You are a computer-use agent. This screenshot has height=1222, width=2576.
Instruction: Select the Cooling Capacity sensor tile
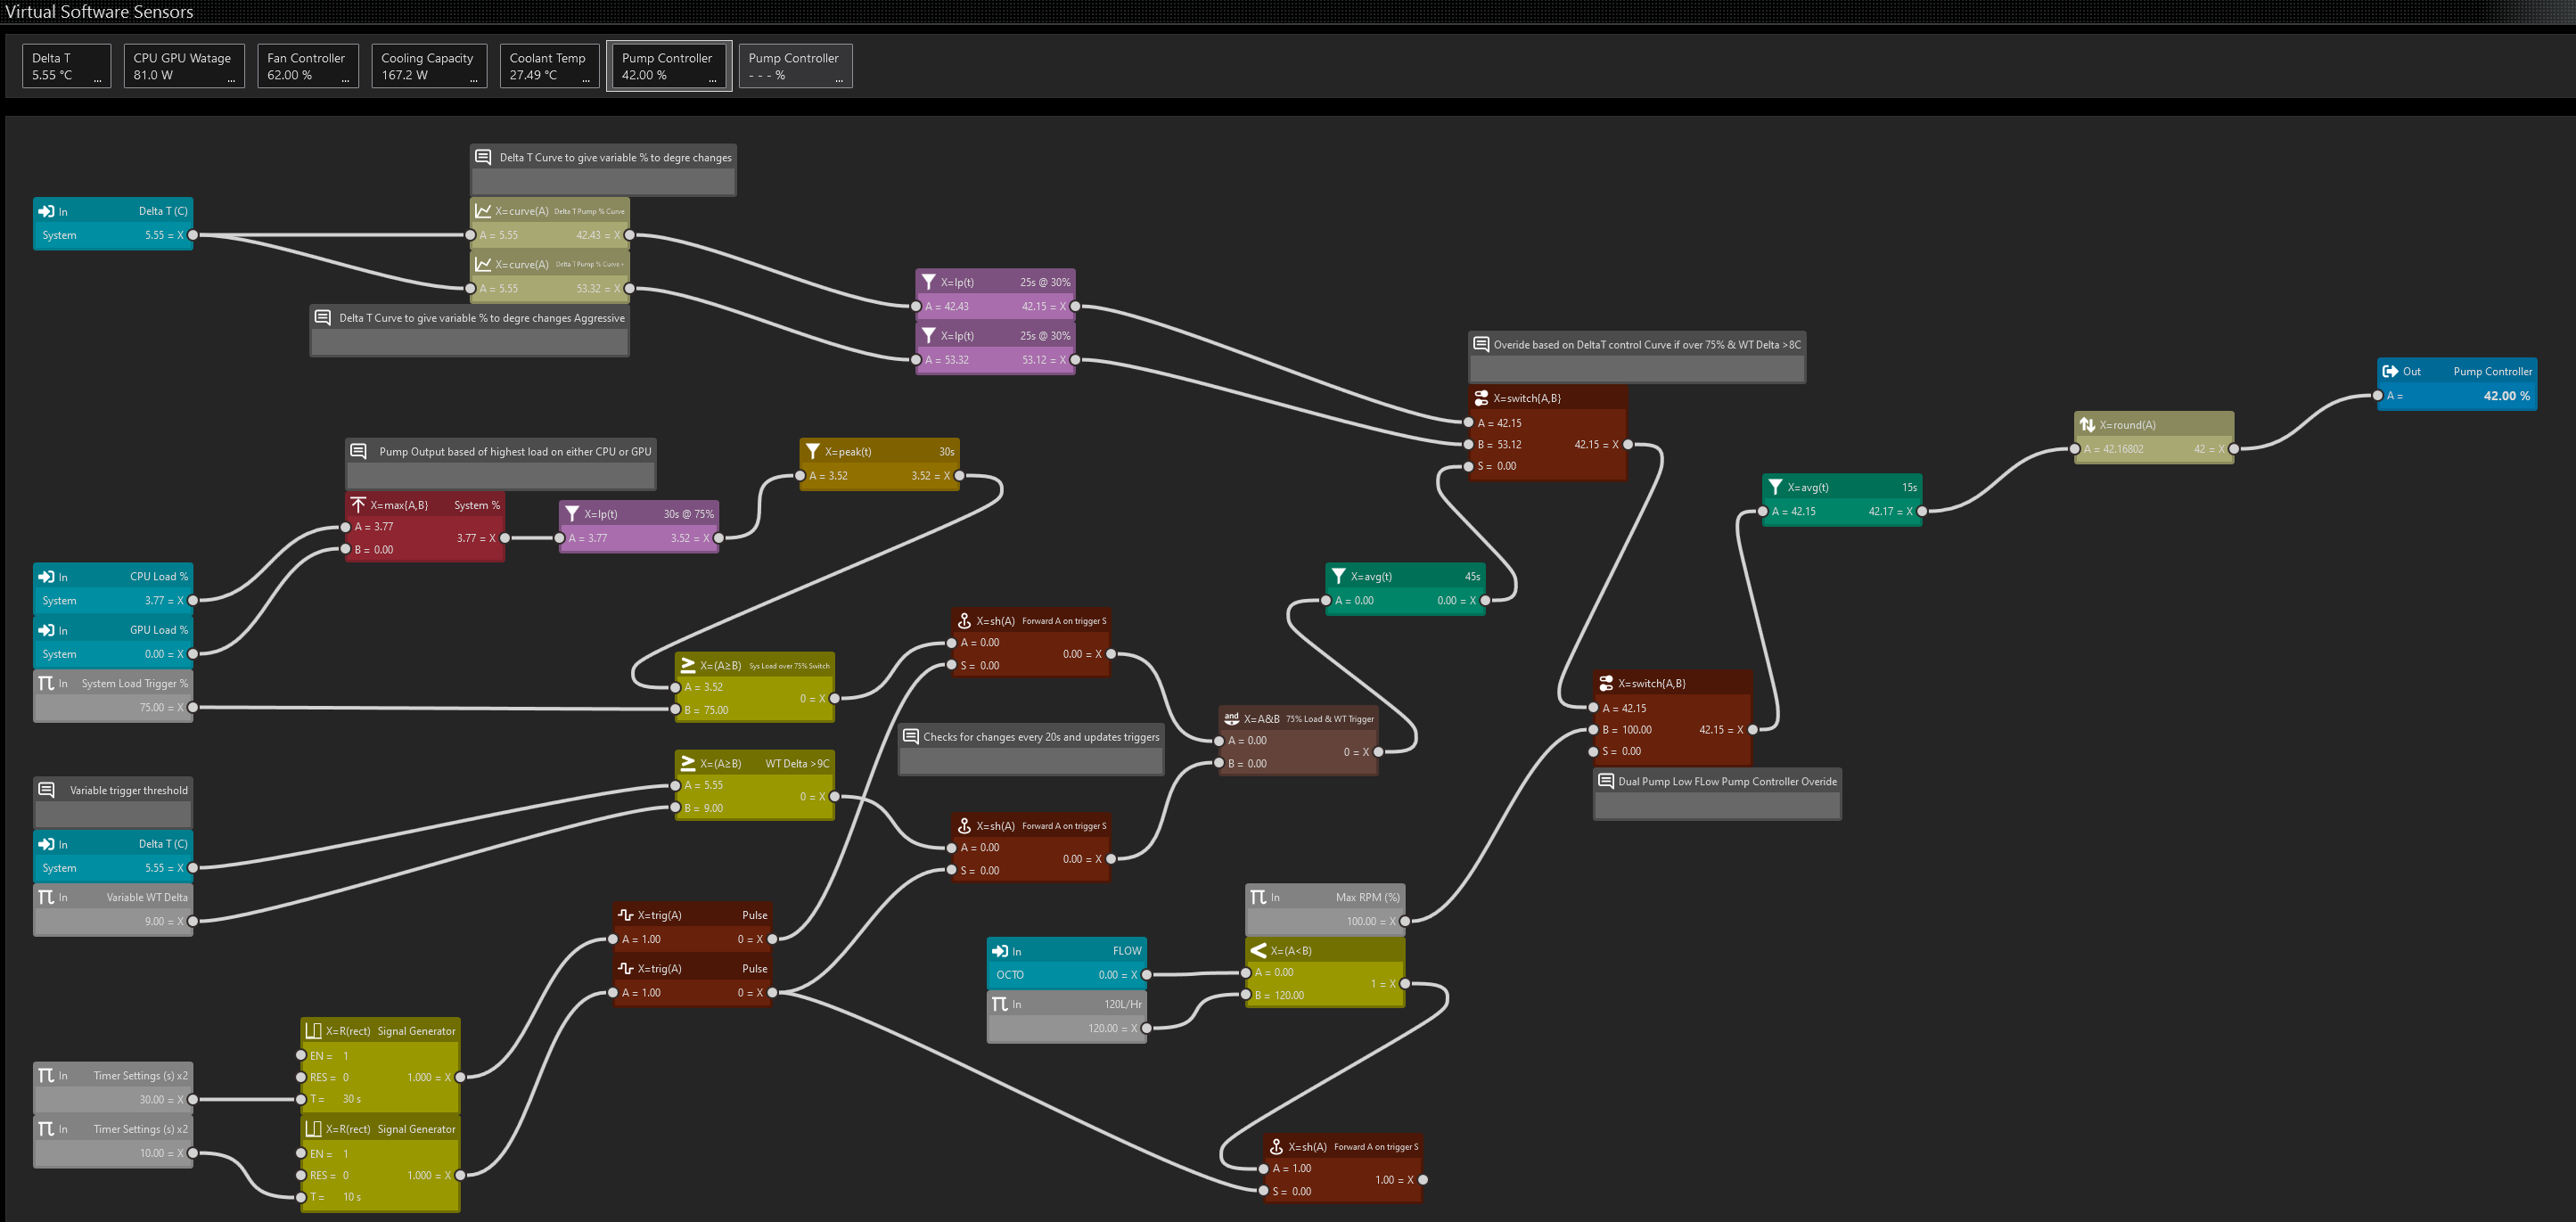point(428,65)
